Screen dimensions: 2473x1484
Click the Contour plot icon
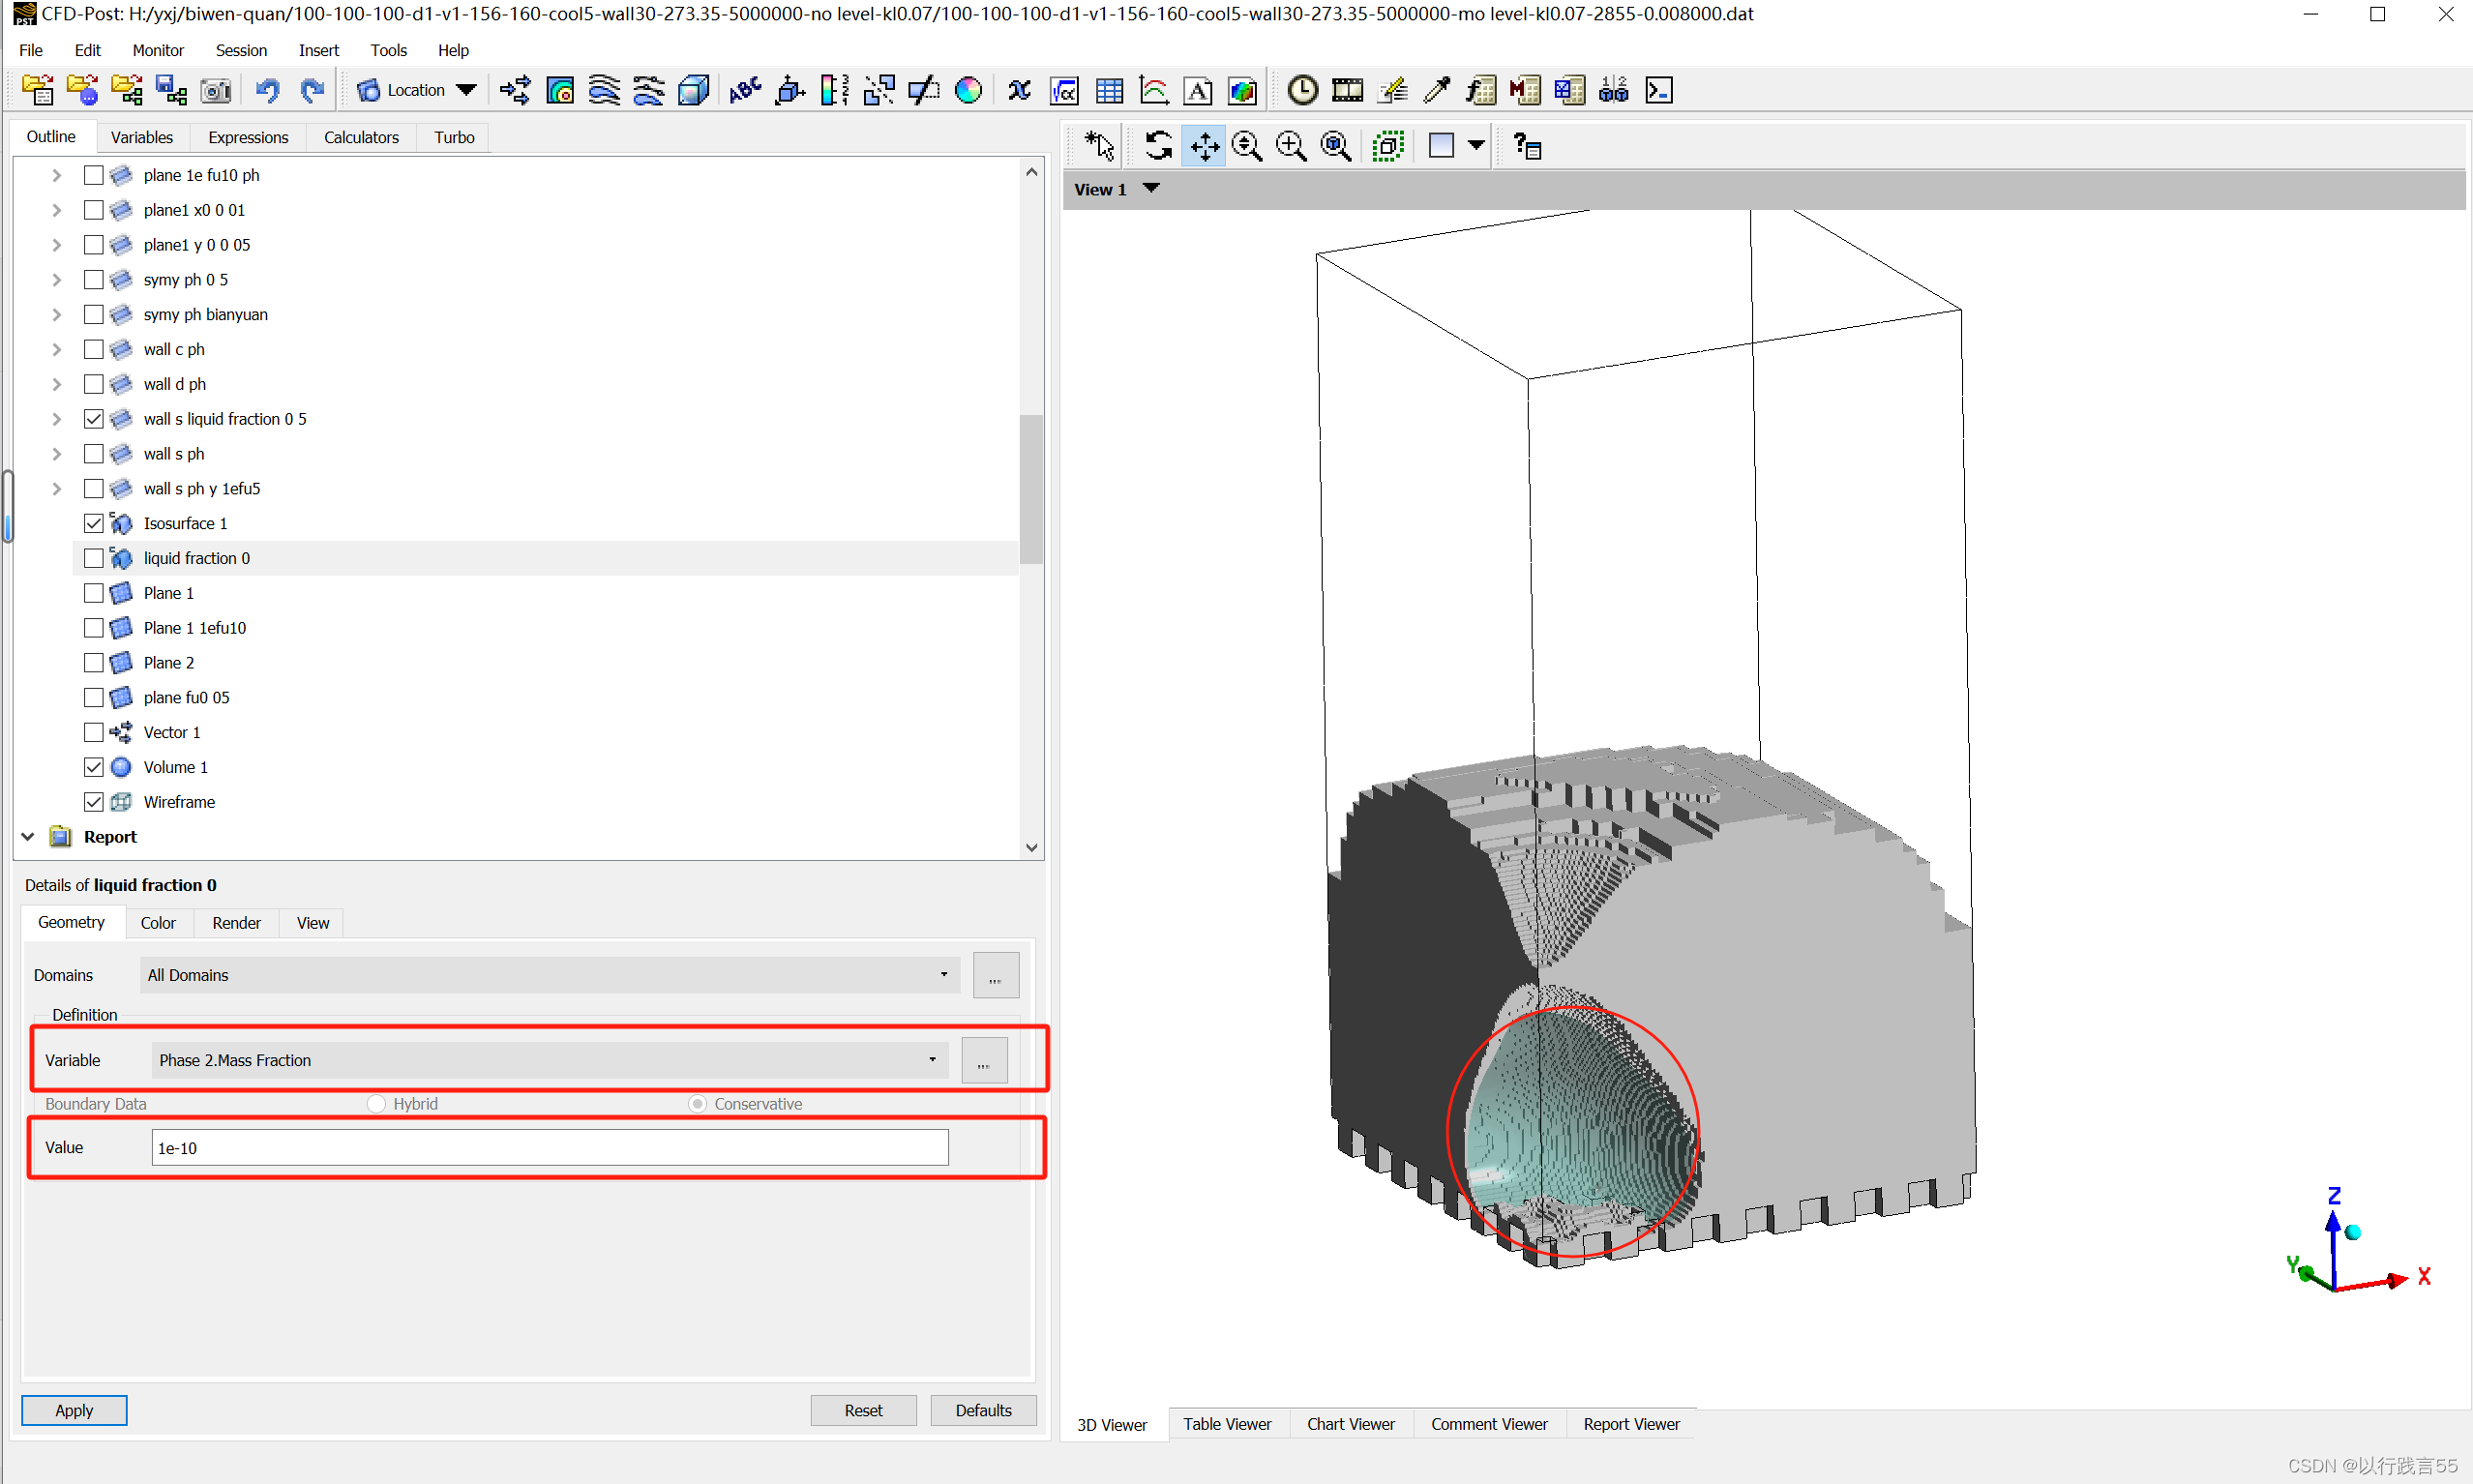click(x=560, y=91)
